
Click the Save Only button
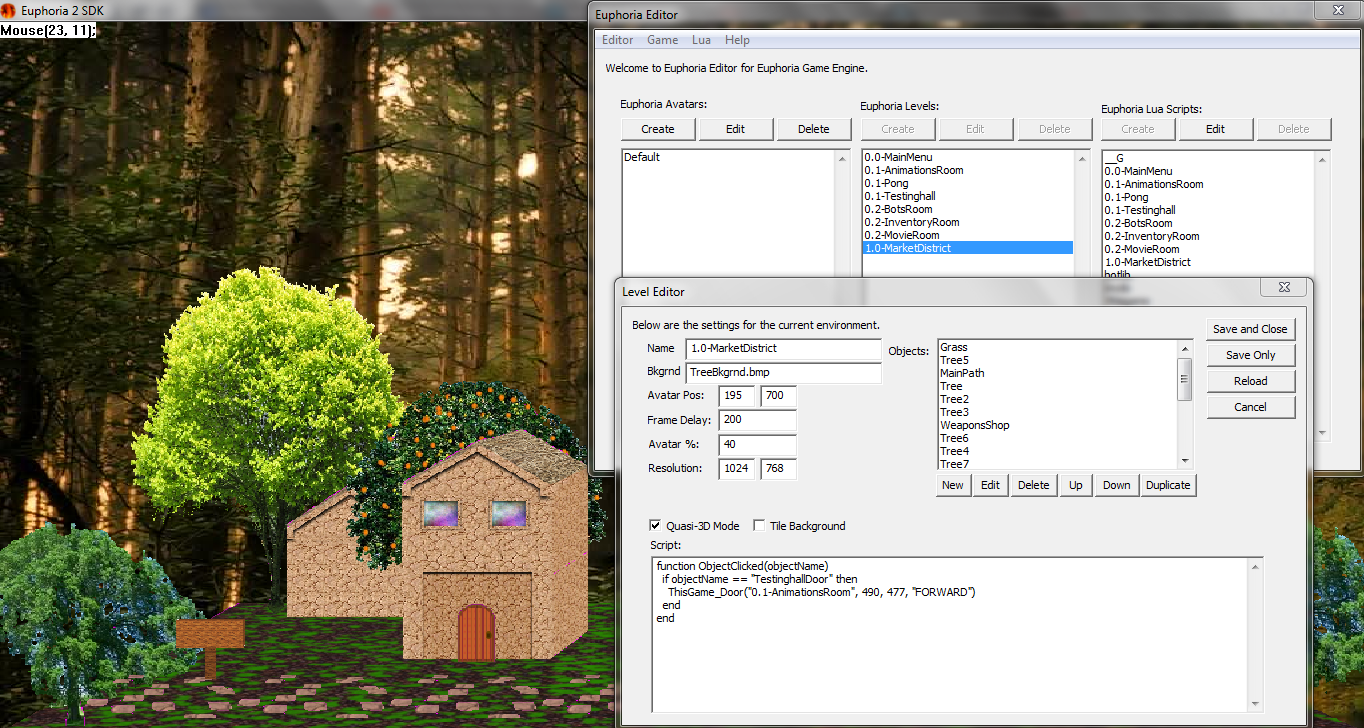(x=1250, y=355)
